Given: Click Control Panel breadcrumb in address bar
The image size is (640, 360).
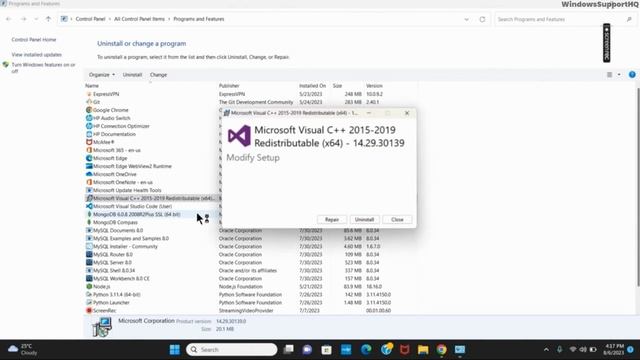Looking at the screenshot, I should coord(91,19).
